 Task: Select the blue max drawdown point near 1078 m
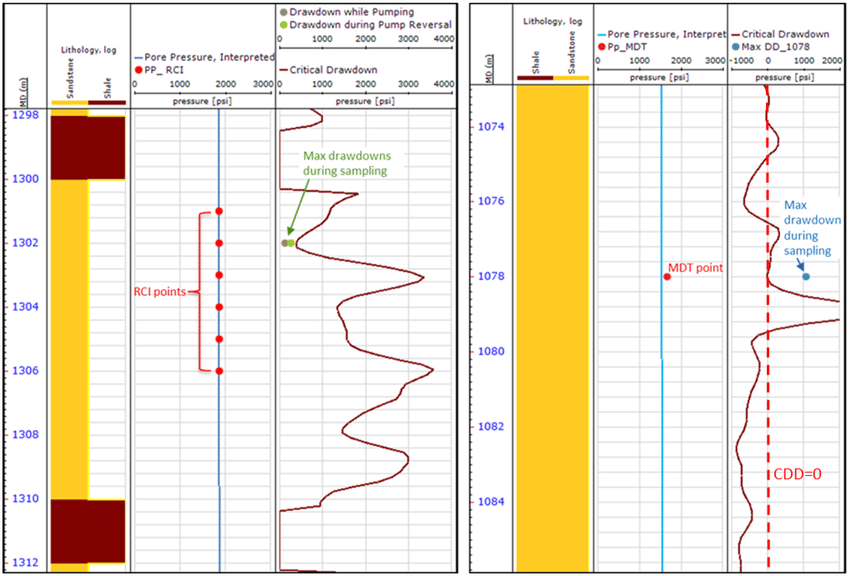coord(805,277)
